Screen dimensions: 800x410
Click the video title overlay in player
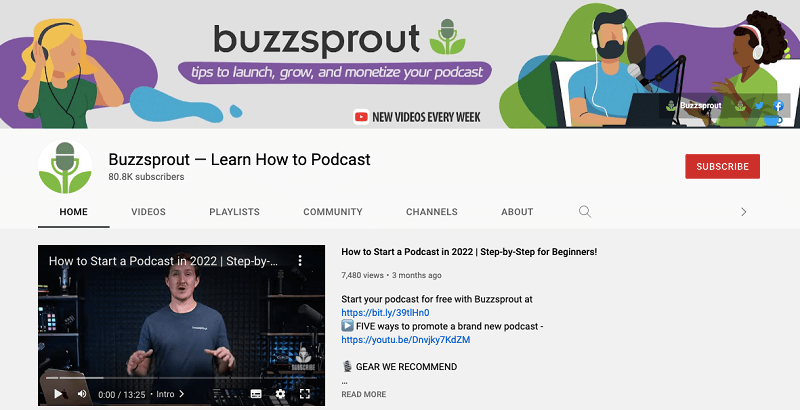(163, 261)
